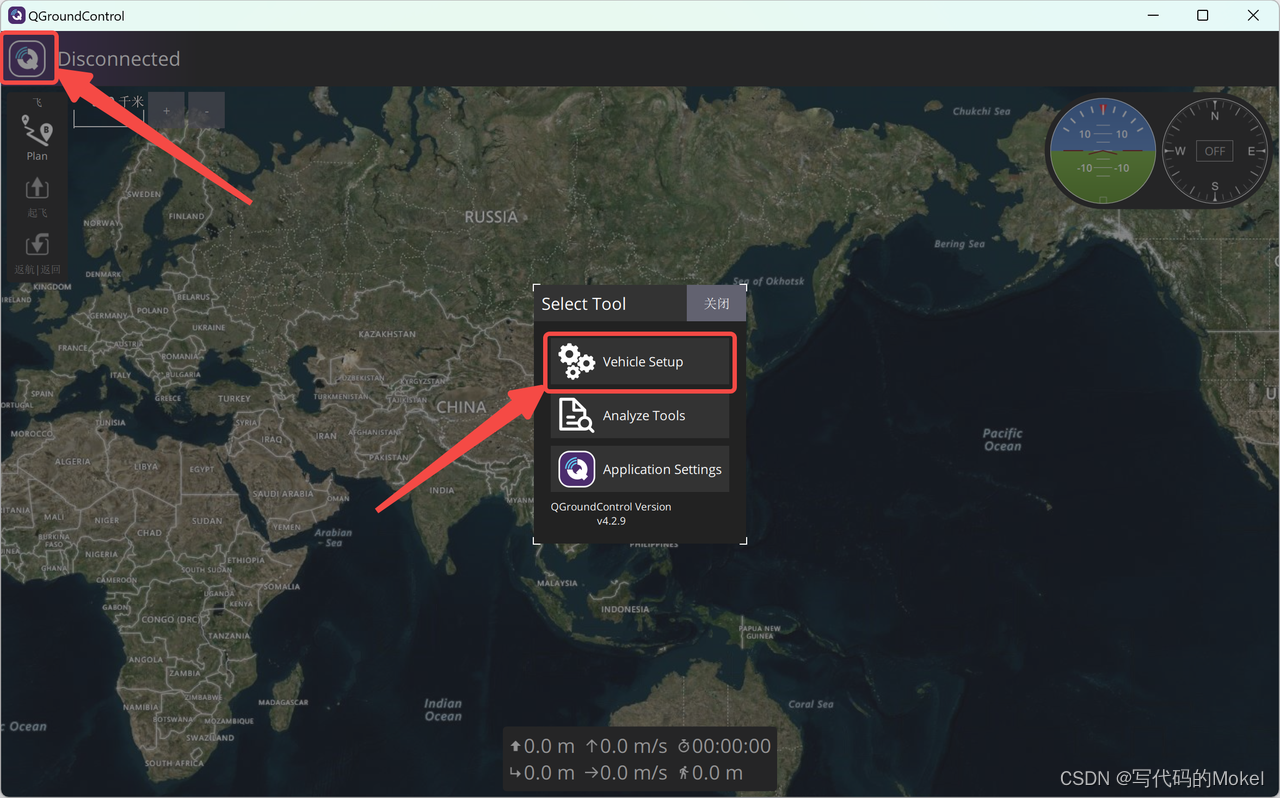Click the 起飞 takeoff icon
This screenshot has height=798, width=1280.
click(37, 188)
